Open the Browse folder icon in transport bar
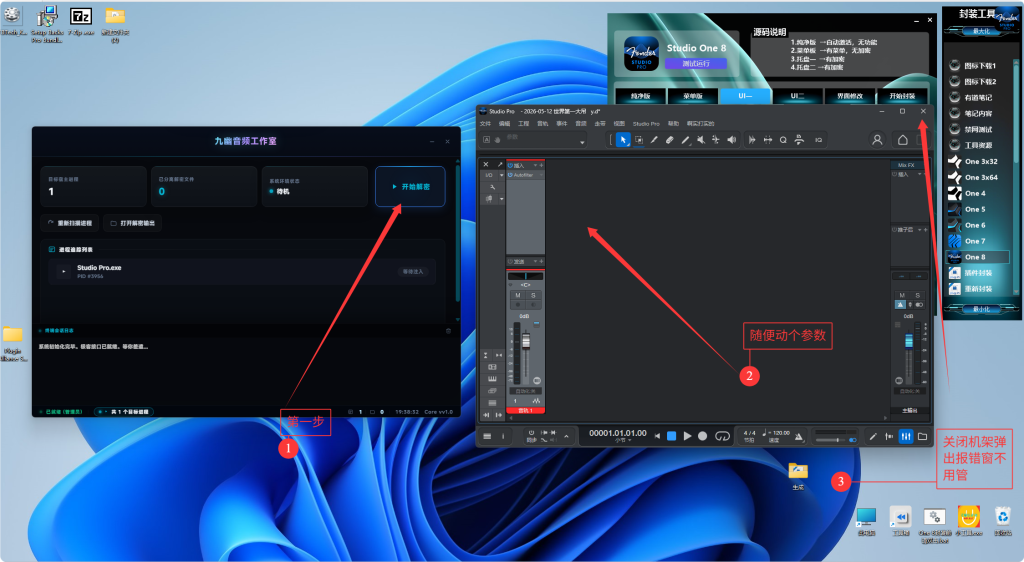Viewport: 1024px width, 562px height. (x=922, y=436)
